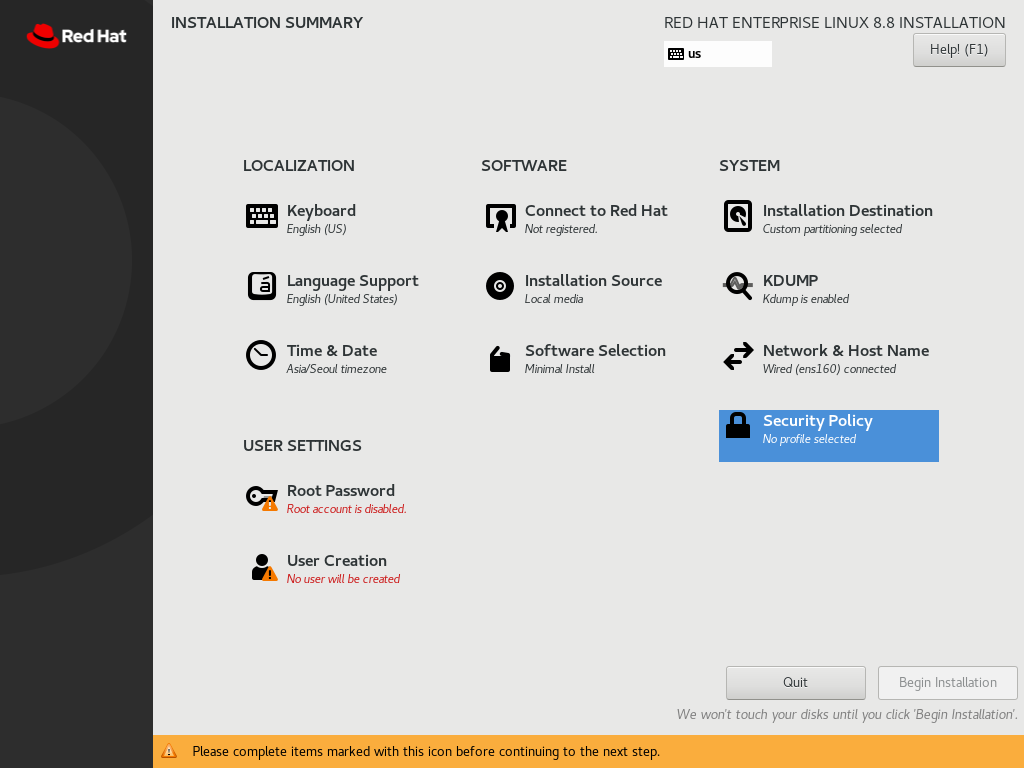Click the Begin Installation button
1024x768 pixels.
click(948, 682)
